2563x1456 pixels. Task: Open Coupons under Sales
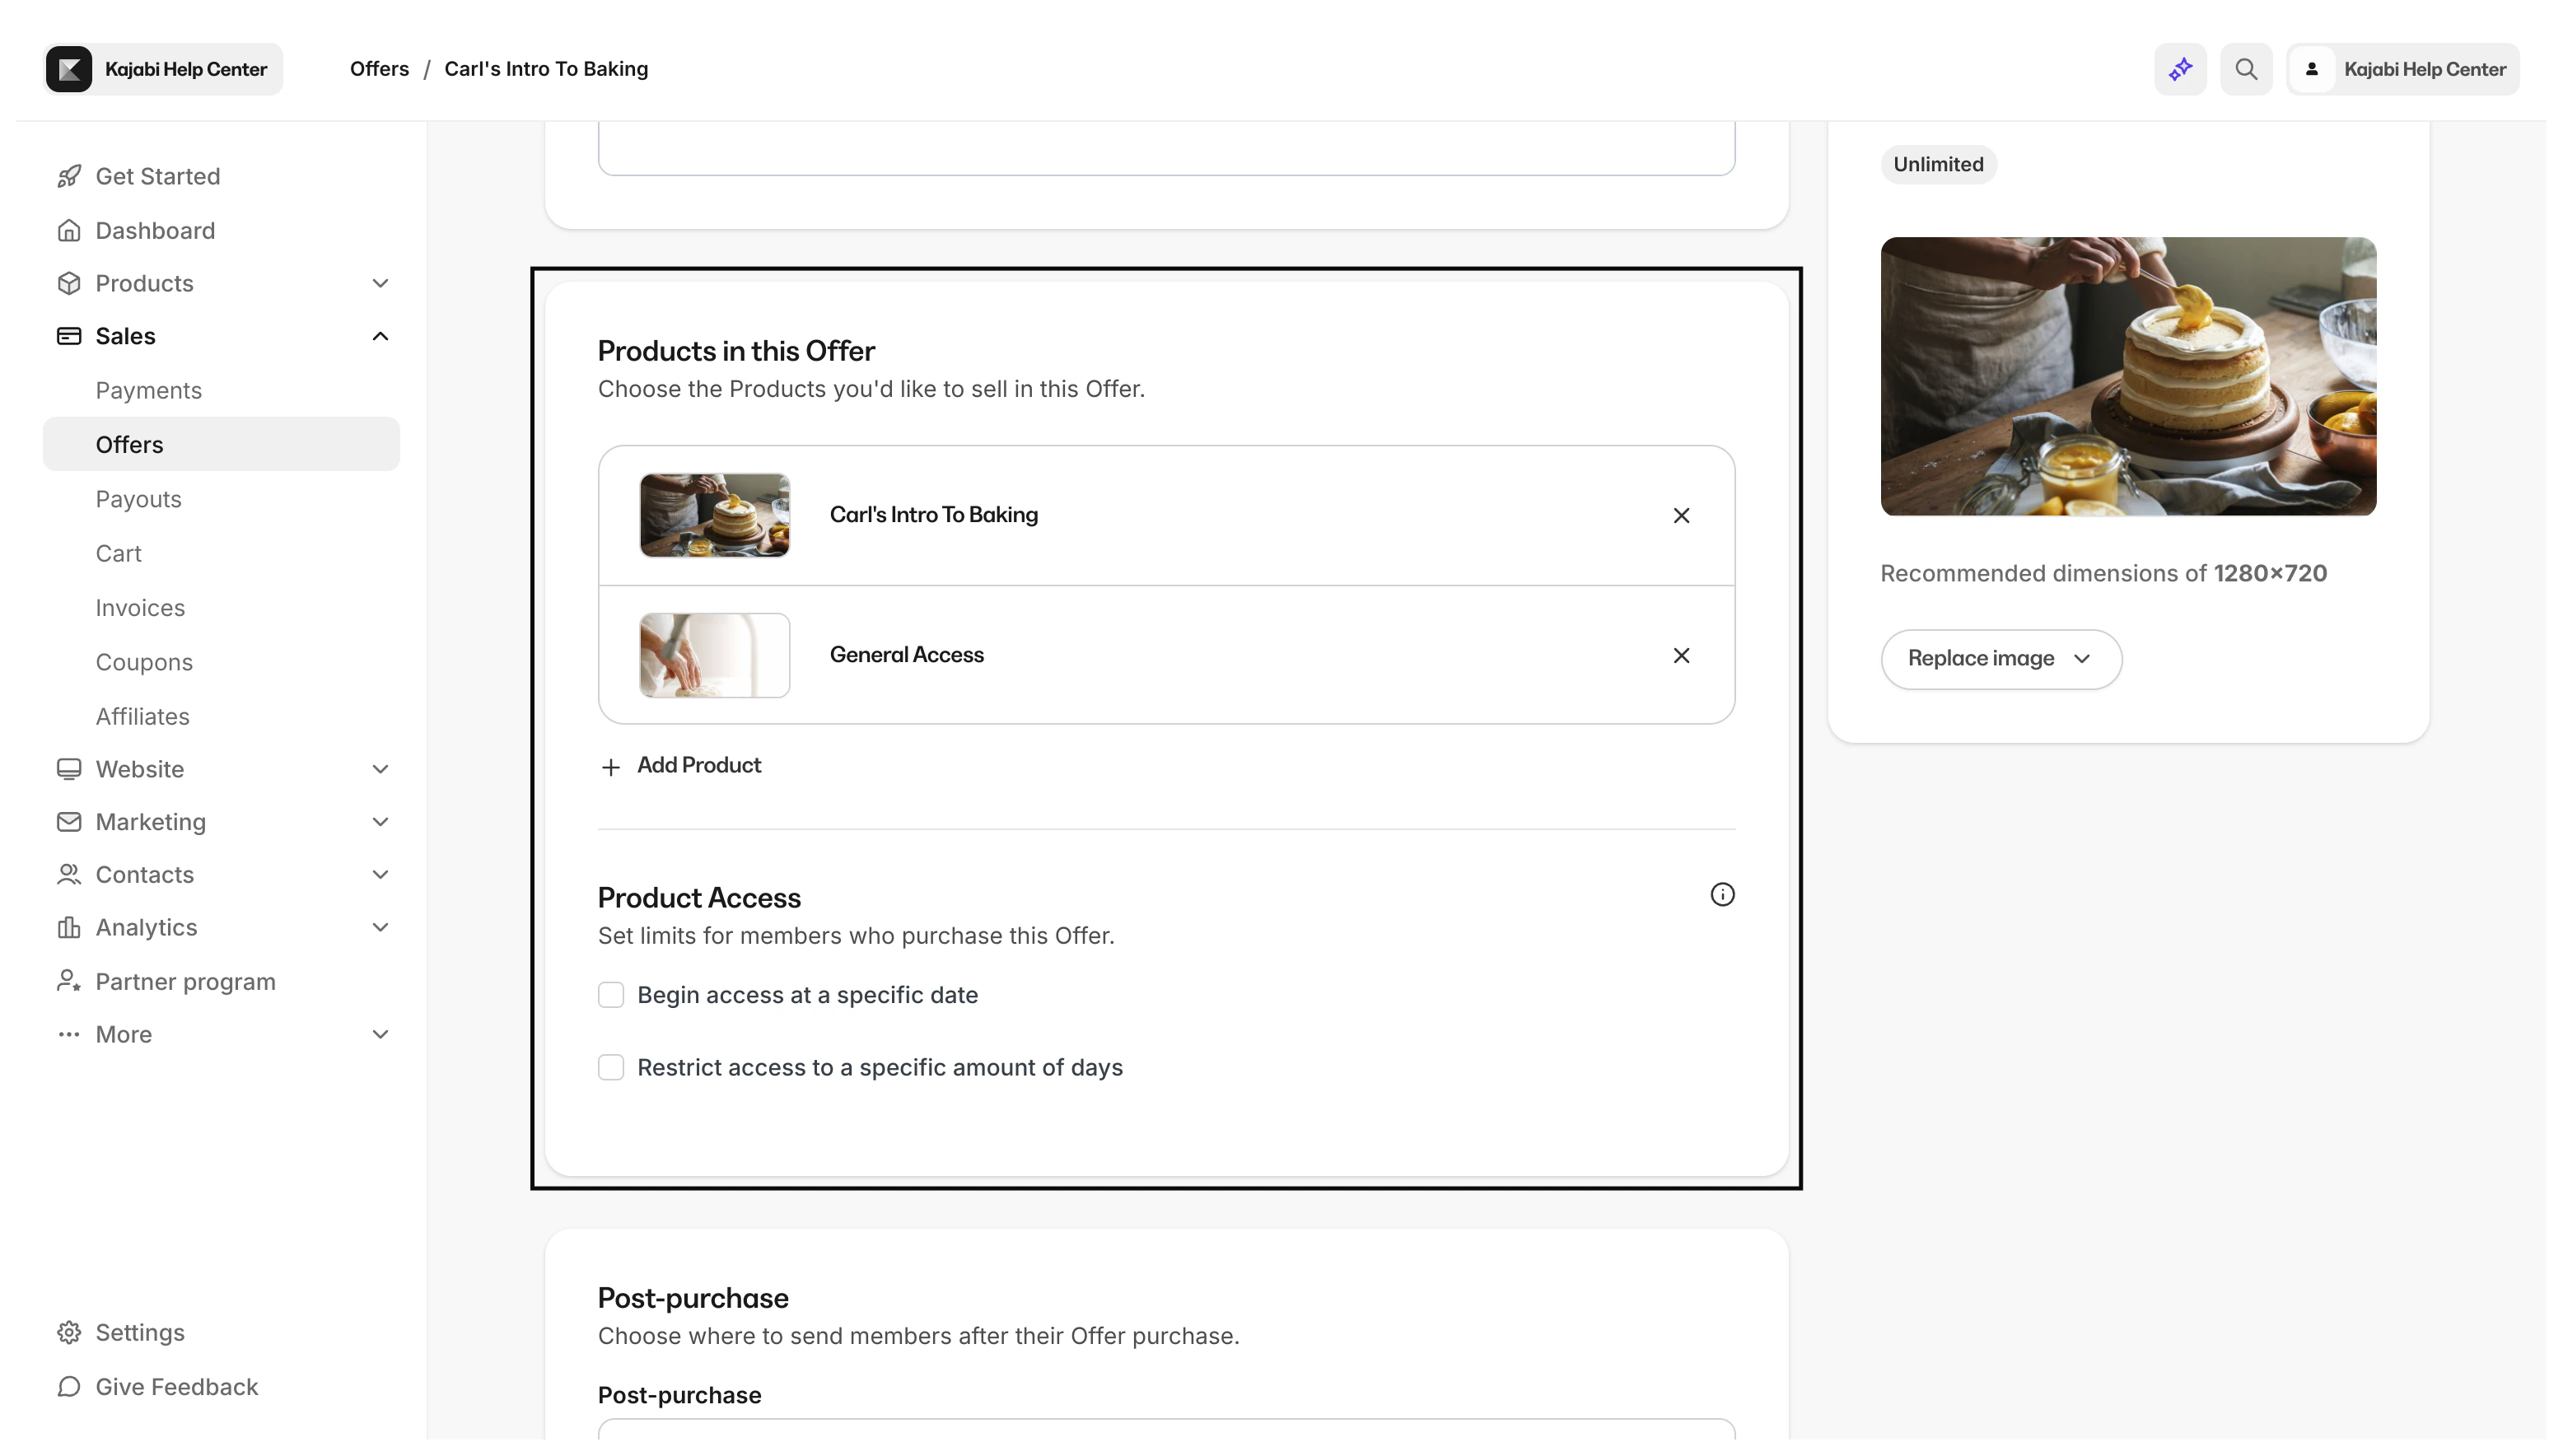[x=144, y=662]
